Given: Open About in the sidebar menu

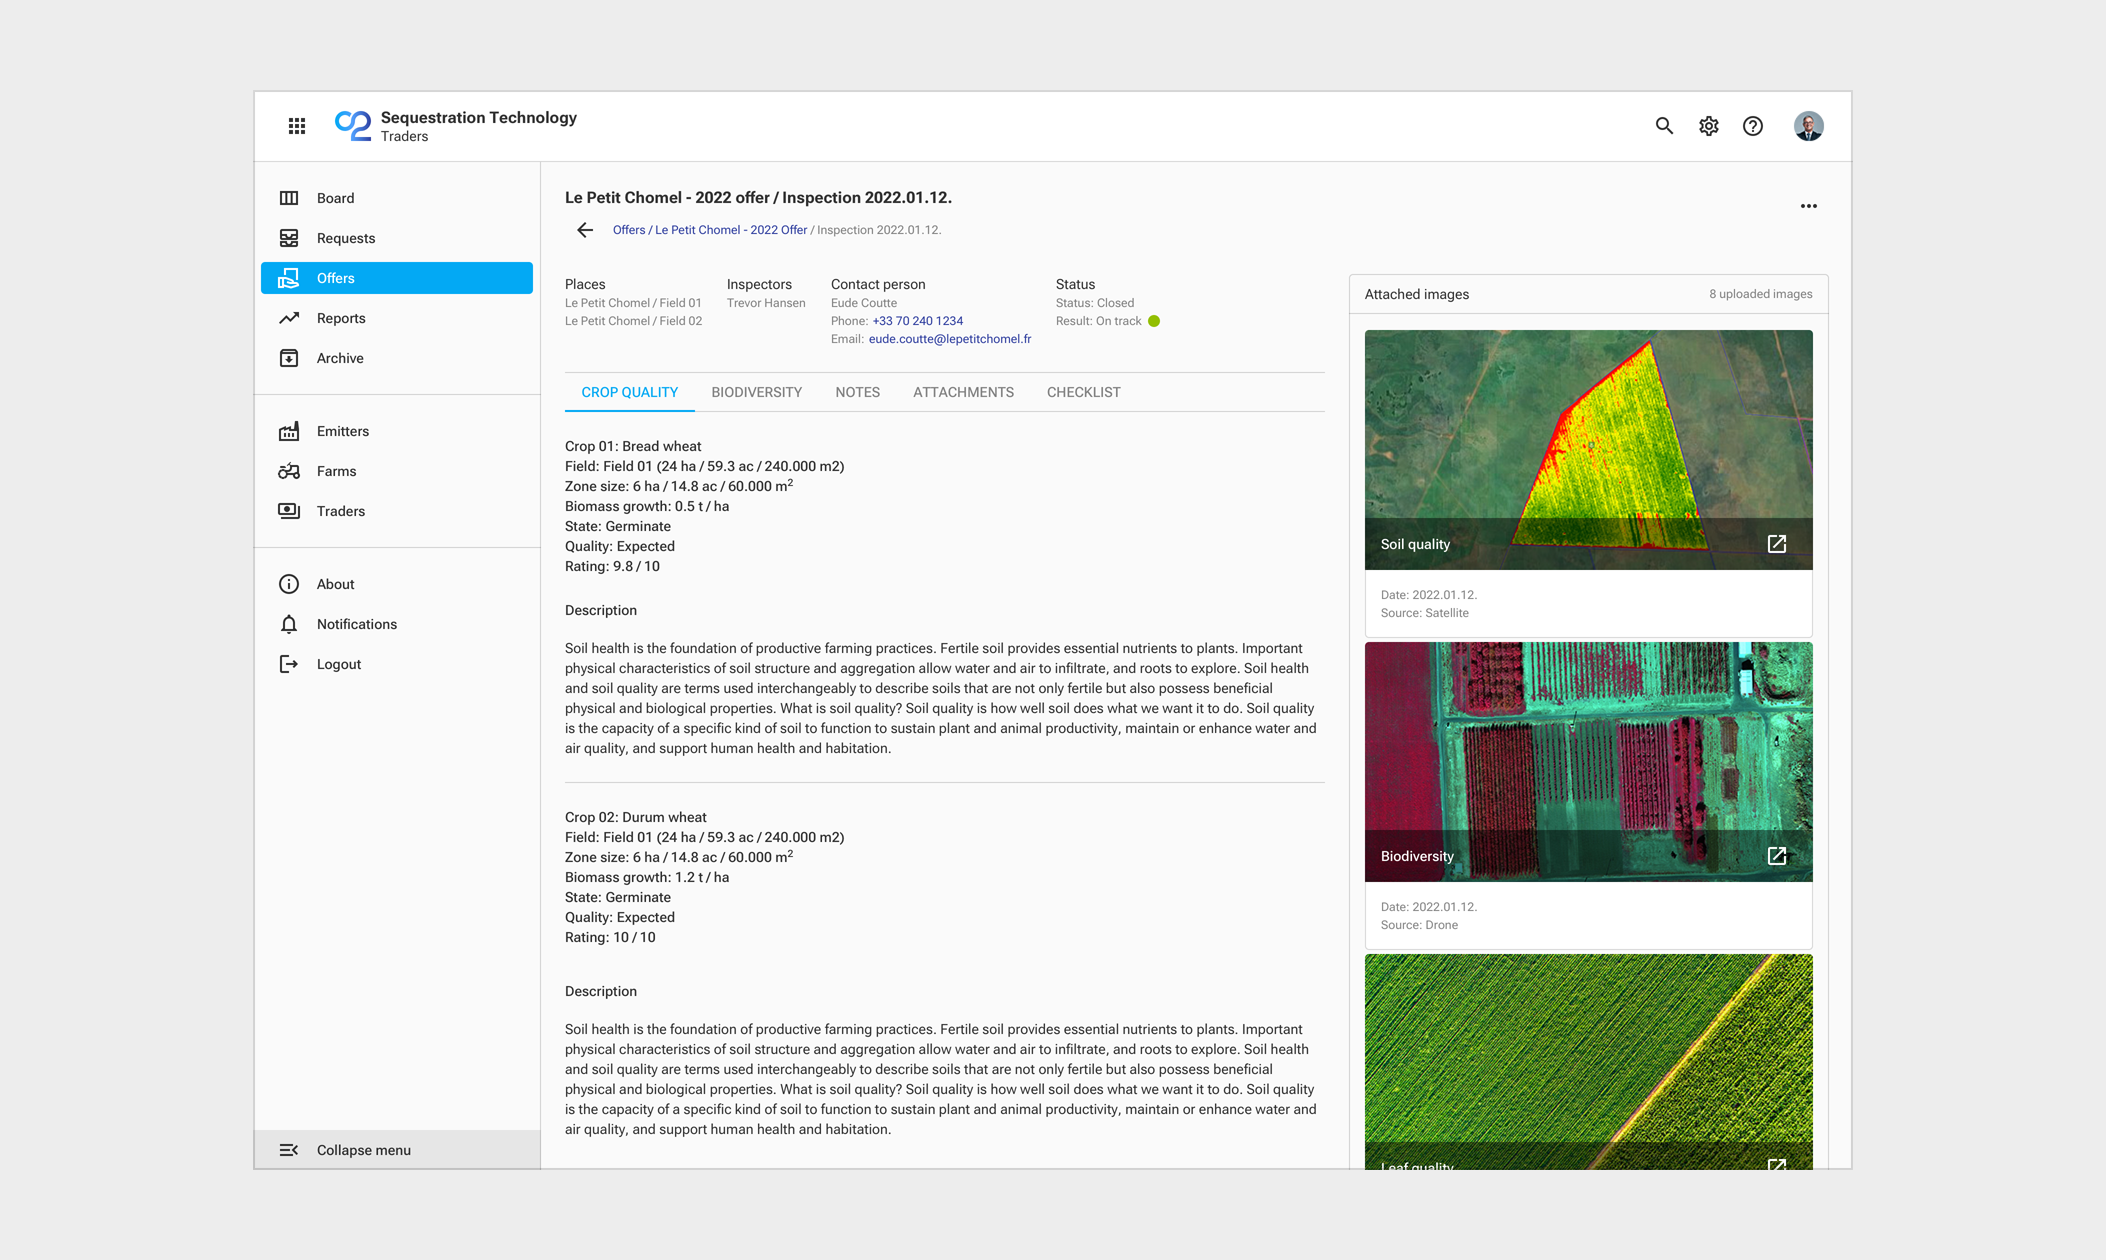Looking at the screenshot, I should point(397,584).
